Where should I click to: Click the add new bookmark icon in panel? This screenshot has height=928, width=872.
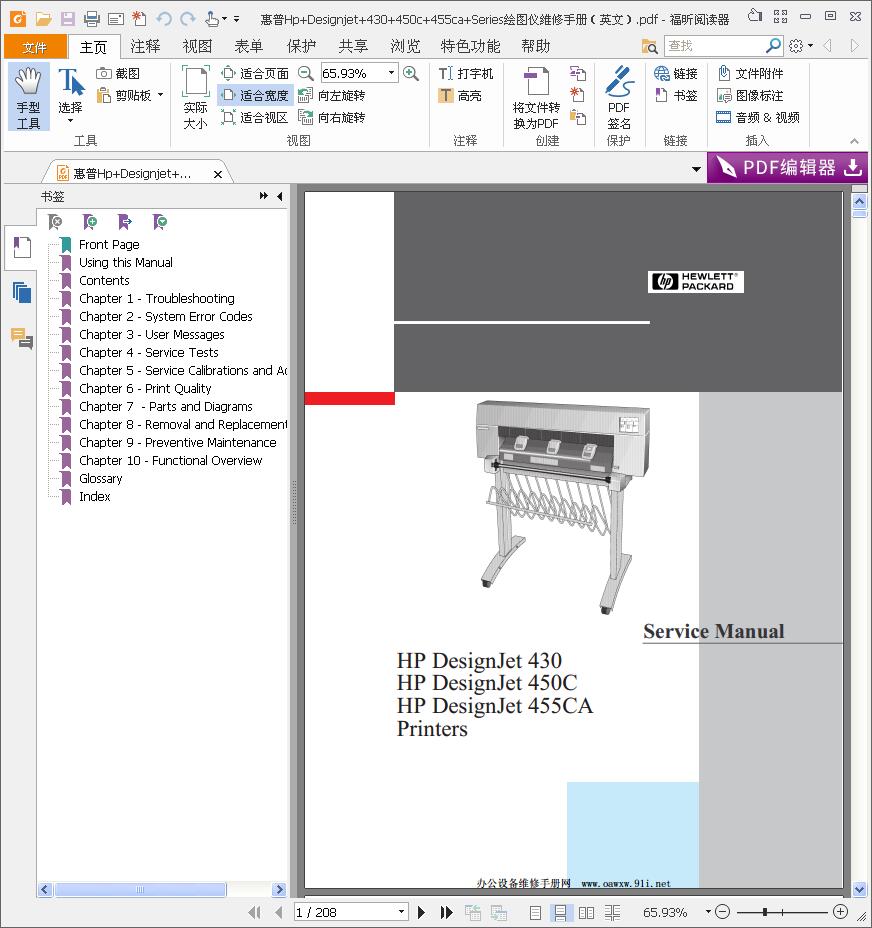(90, 222)
